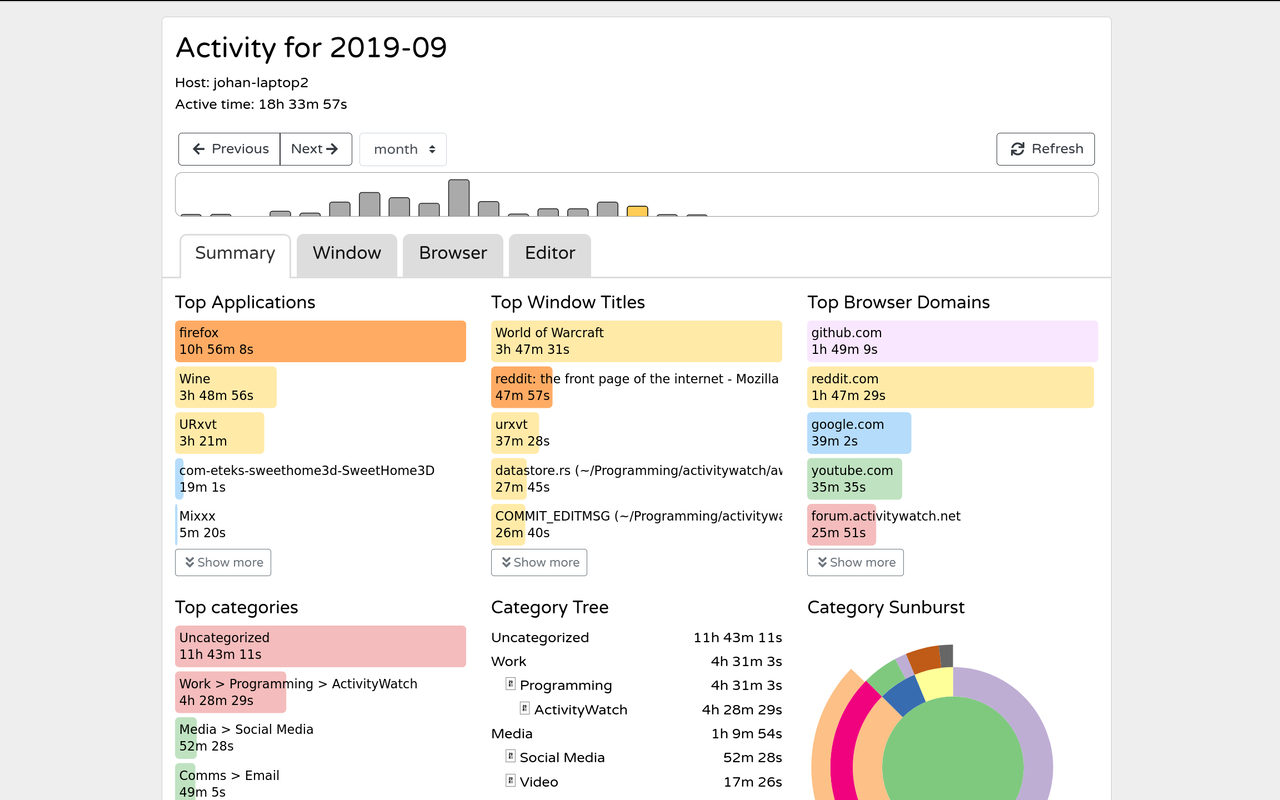Refresh the activity data
The image size is (1280, 800).
click(1045, 148)
